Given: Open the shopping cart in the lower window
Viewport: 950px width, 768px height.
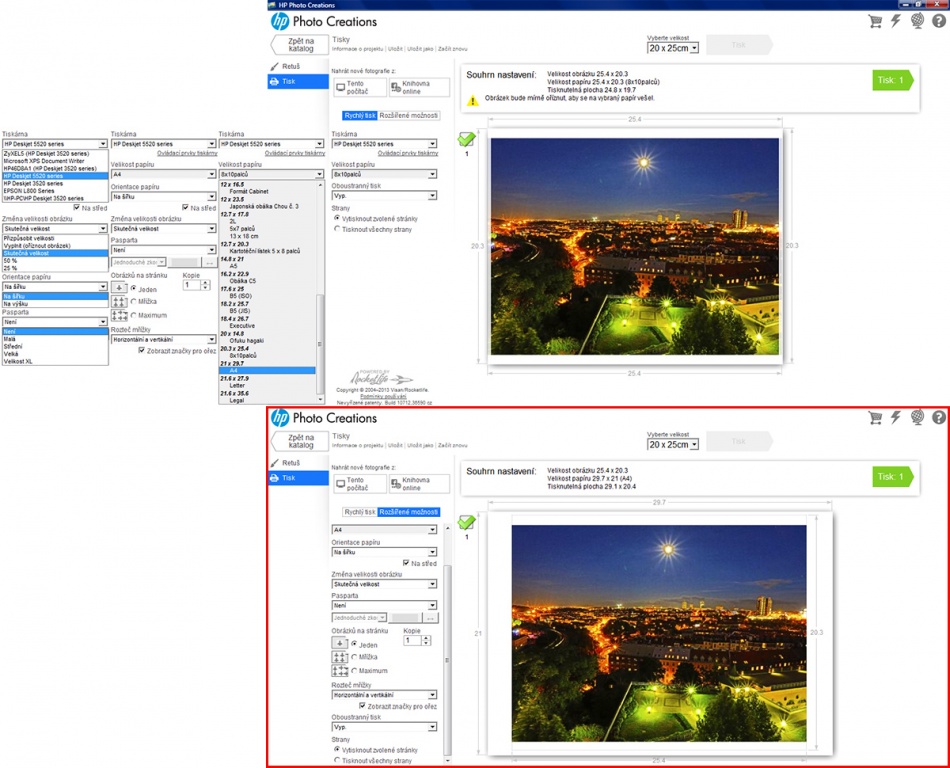Looking at the screenshot, I should click(x=875, y=417).
